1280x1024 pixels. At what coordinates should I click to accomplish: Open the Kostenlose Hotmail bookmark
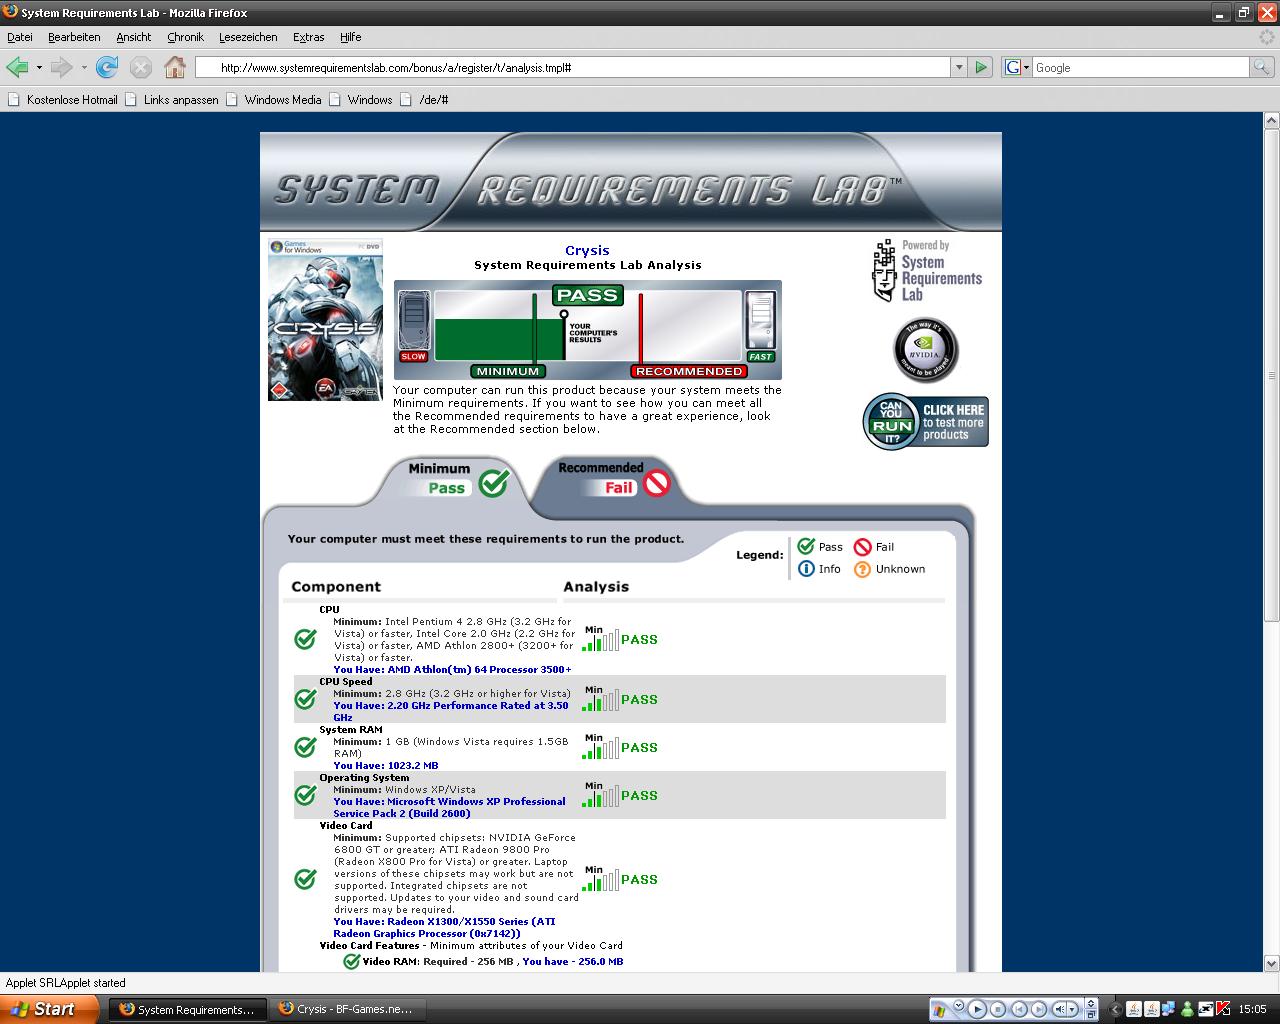tap(62, 99)
